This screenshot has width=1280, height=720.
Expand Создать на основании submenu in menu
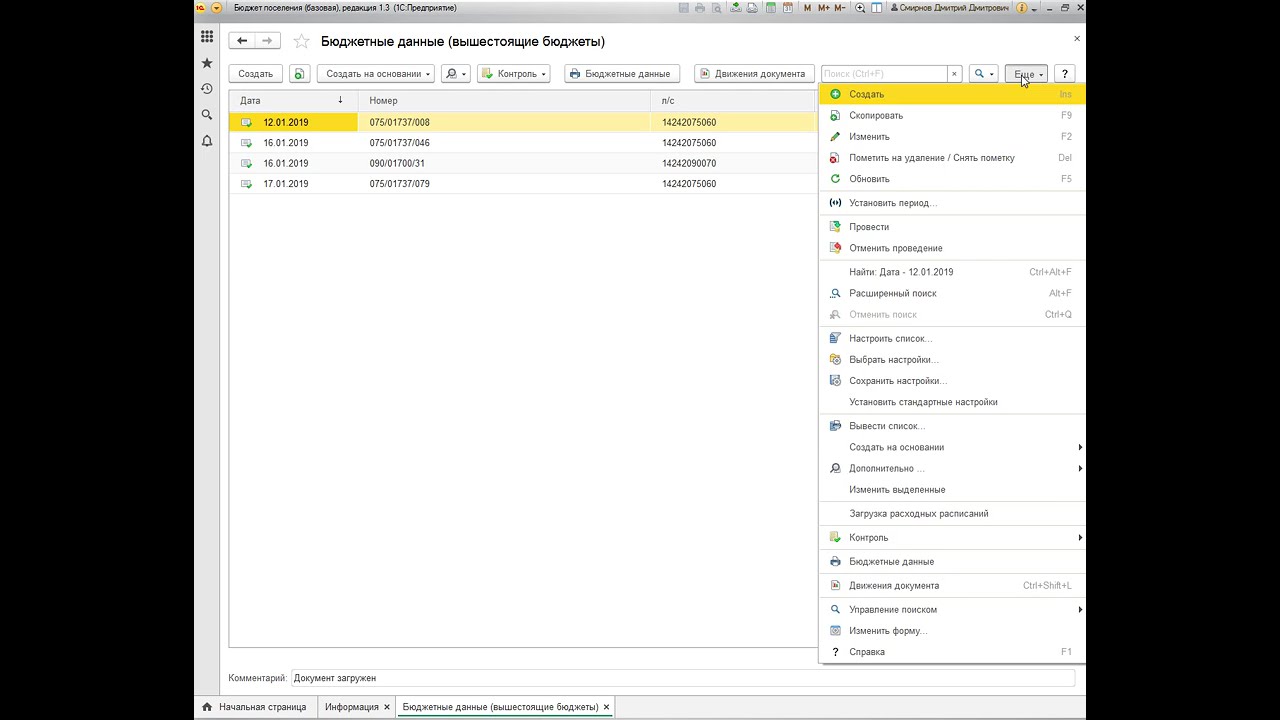tap(951, 447)
